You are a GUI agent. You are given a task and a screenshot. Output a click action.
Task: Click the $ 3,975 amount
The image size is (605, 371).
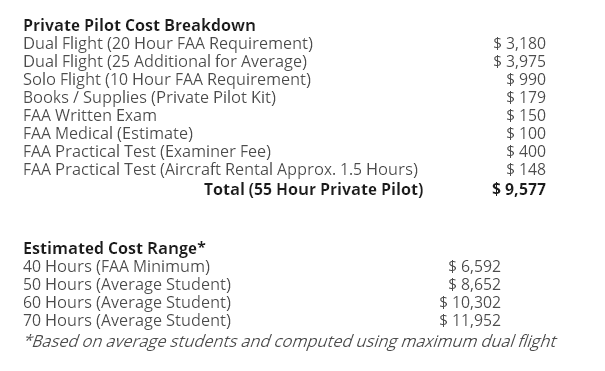coord(519,61)
